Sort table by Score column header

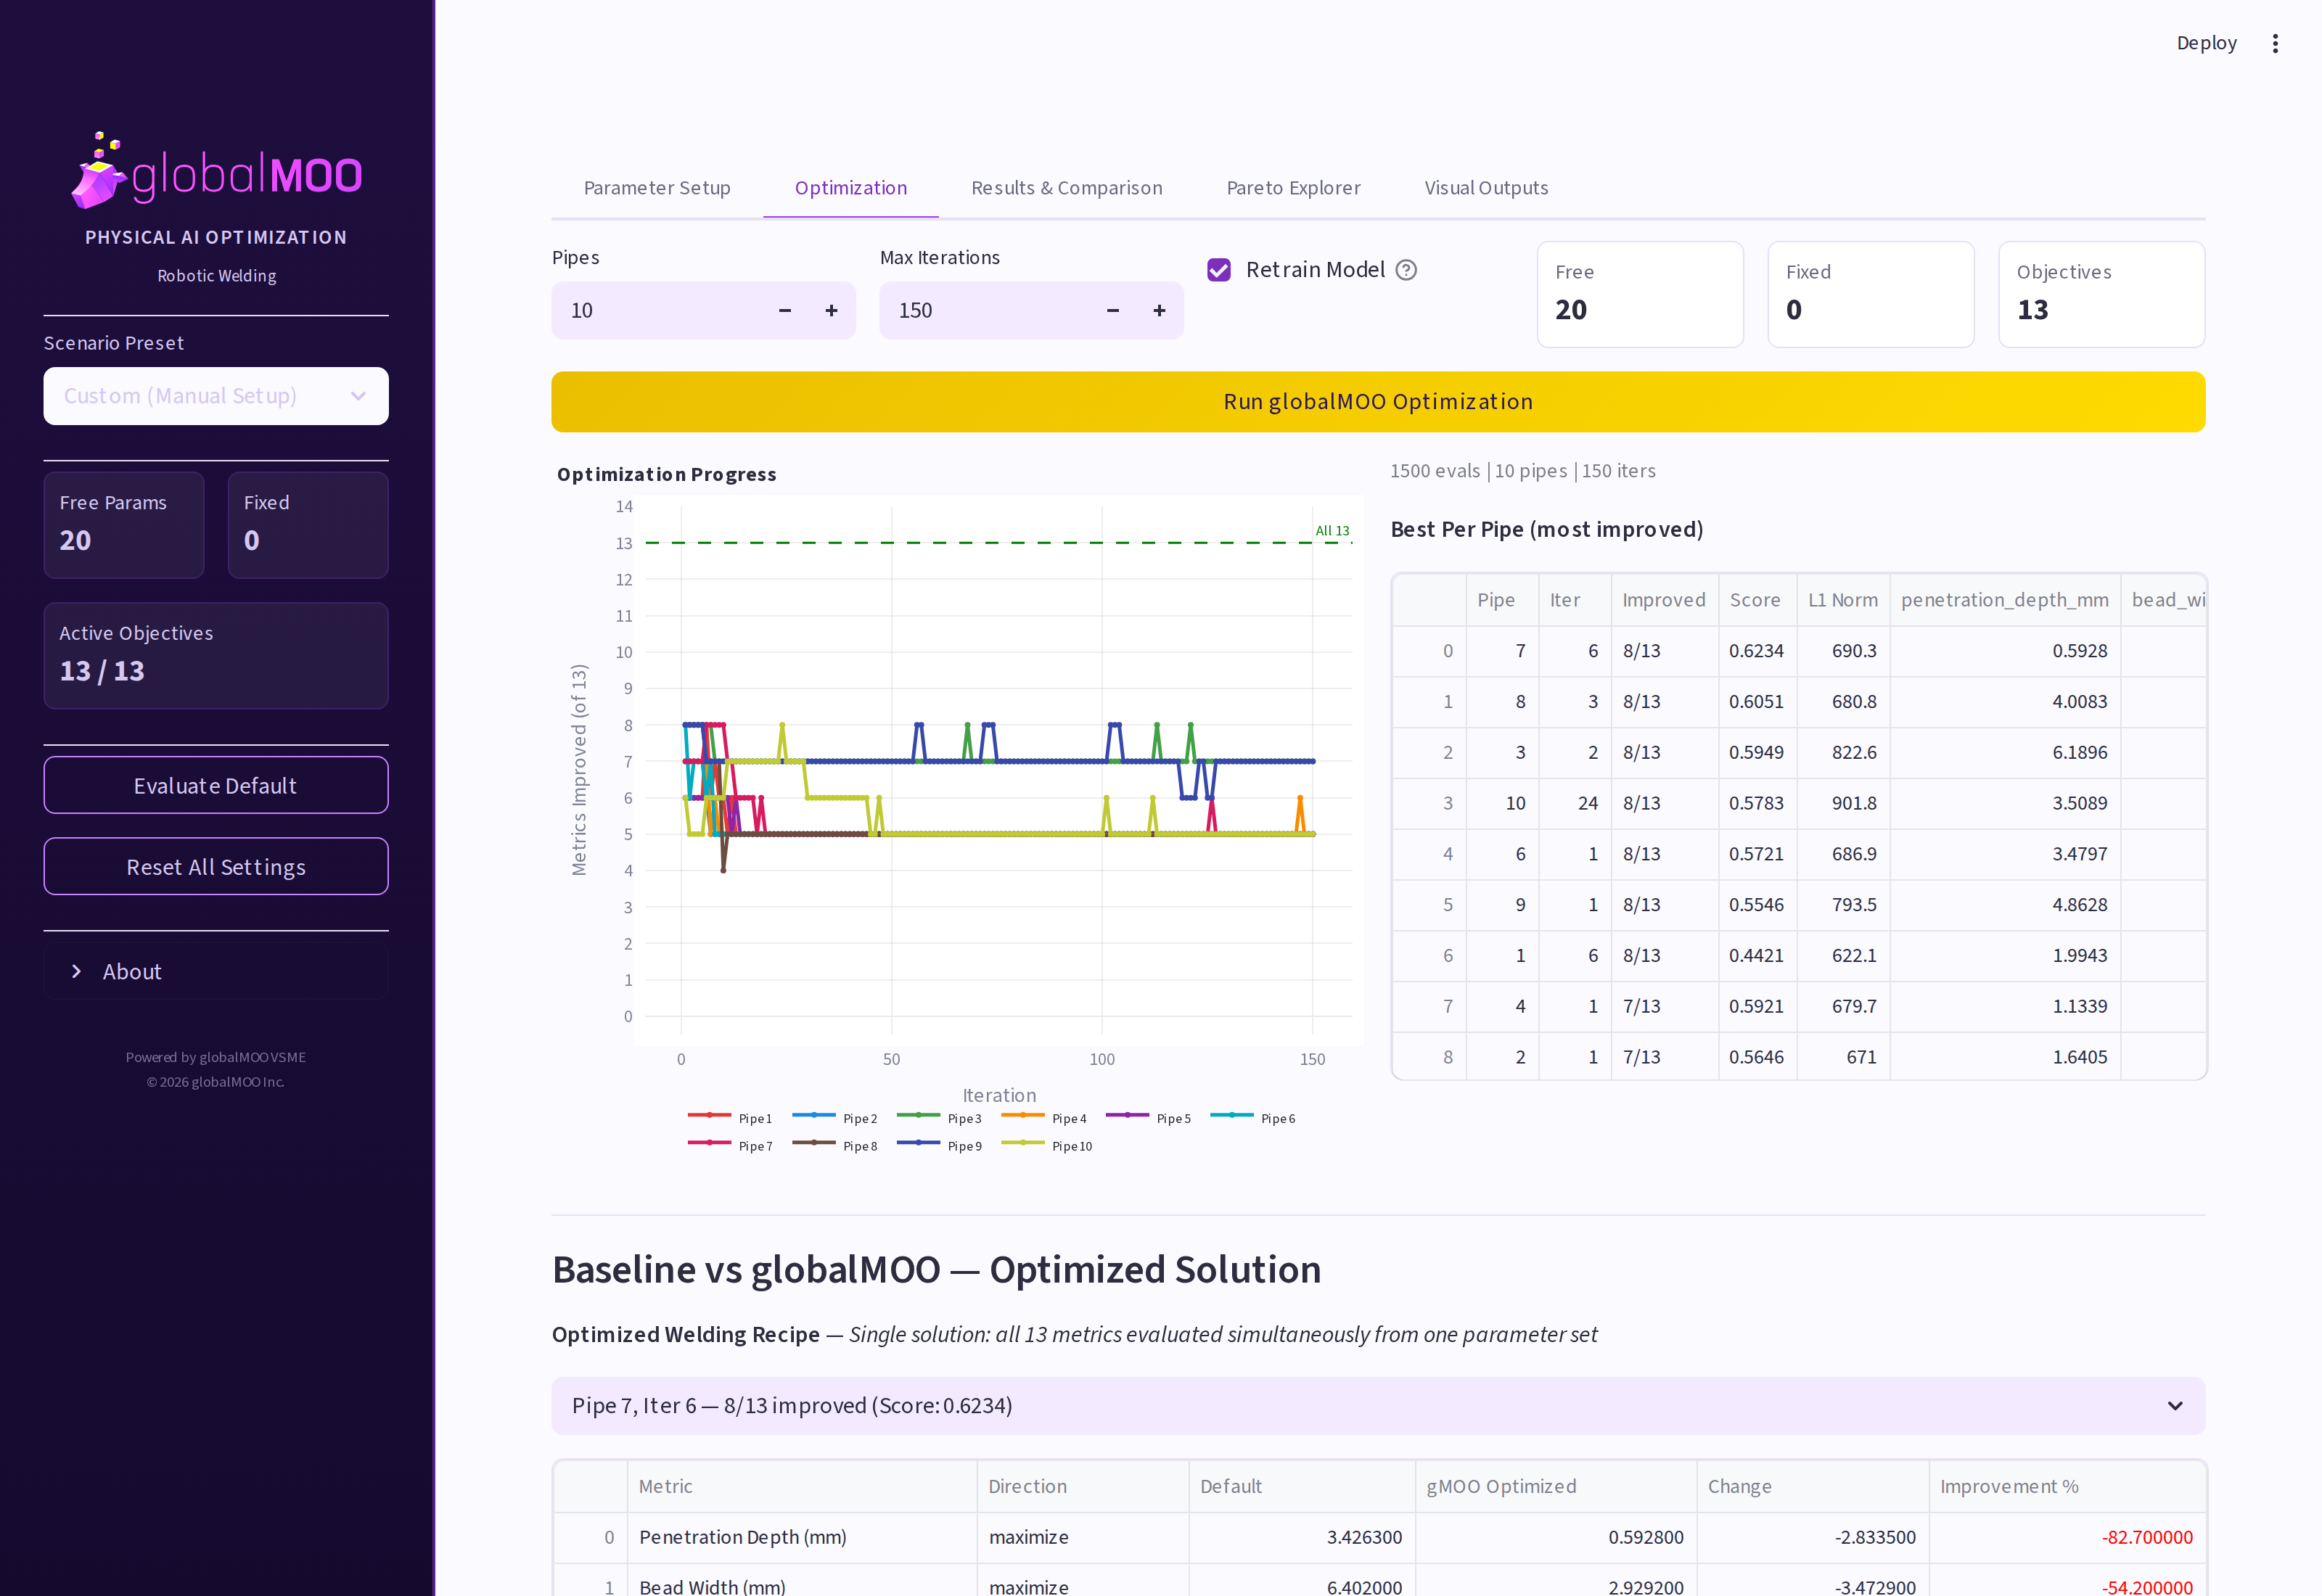coord(1757,600)
